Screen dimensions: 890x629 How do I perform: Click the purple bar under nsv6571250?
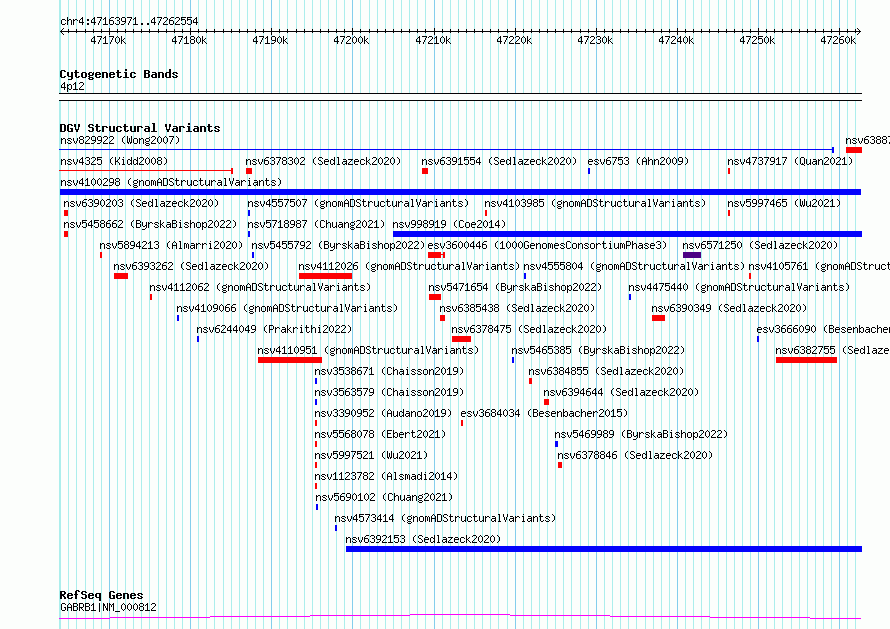click(x=692, y=255)
